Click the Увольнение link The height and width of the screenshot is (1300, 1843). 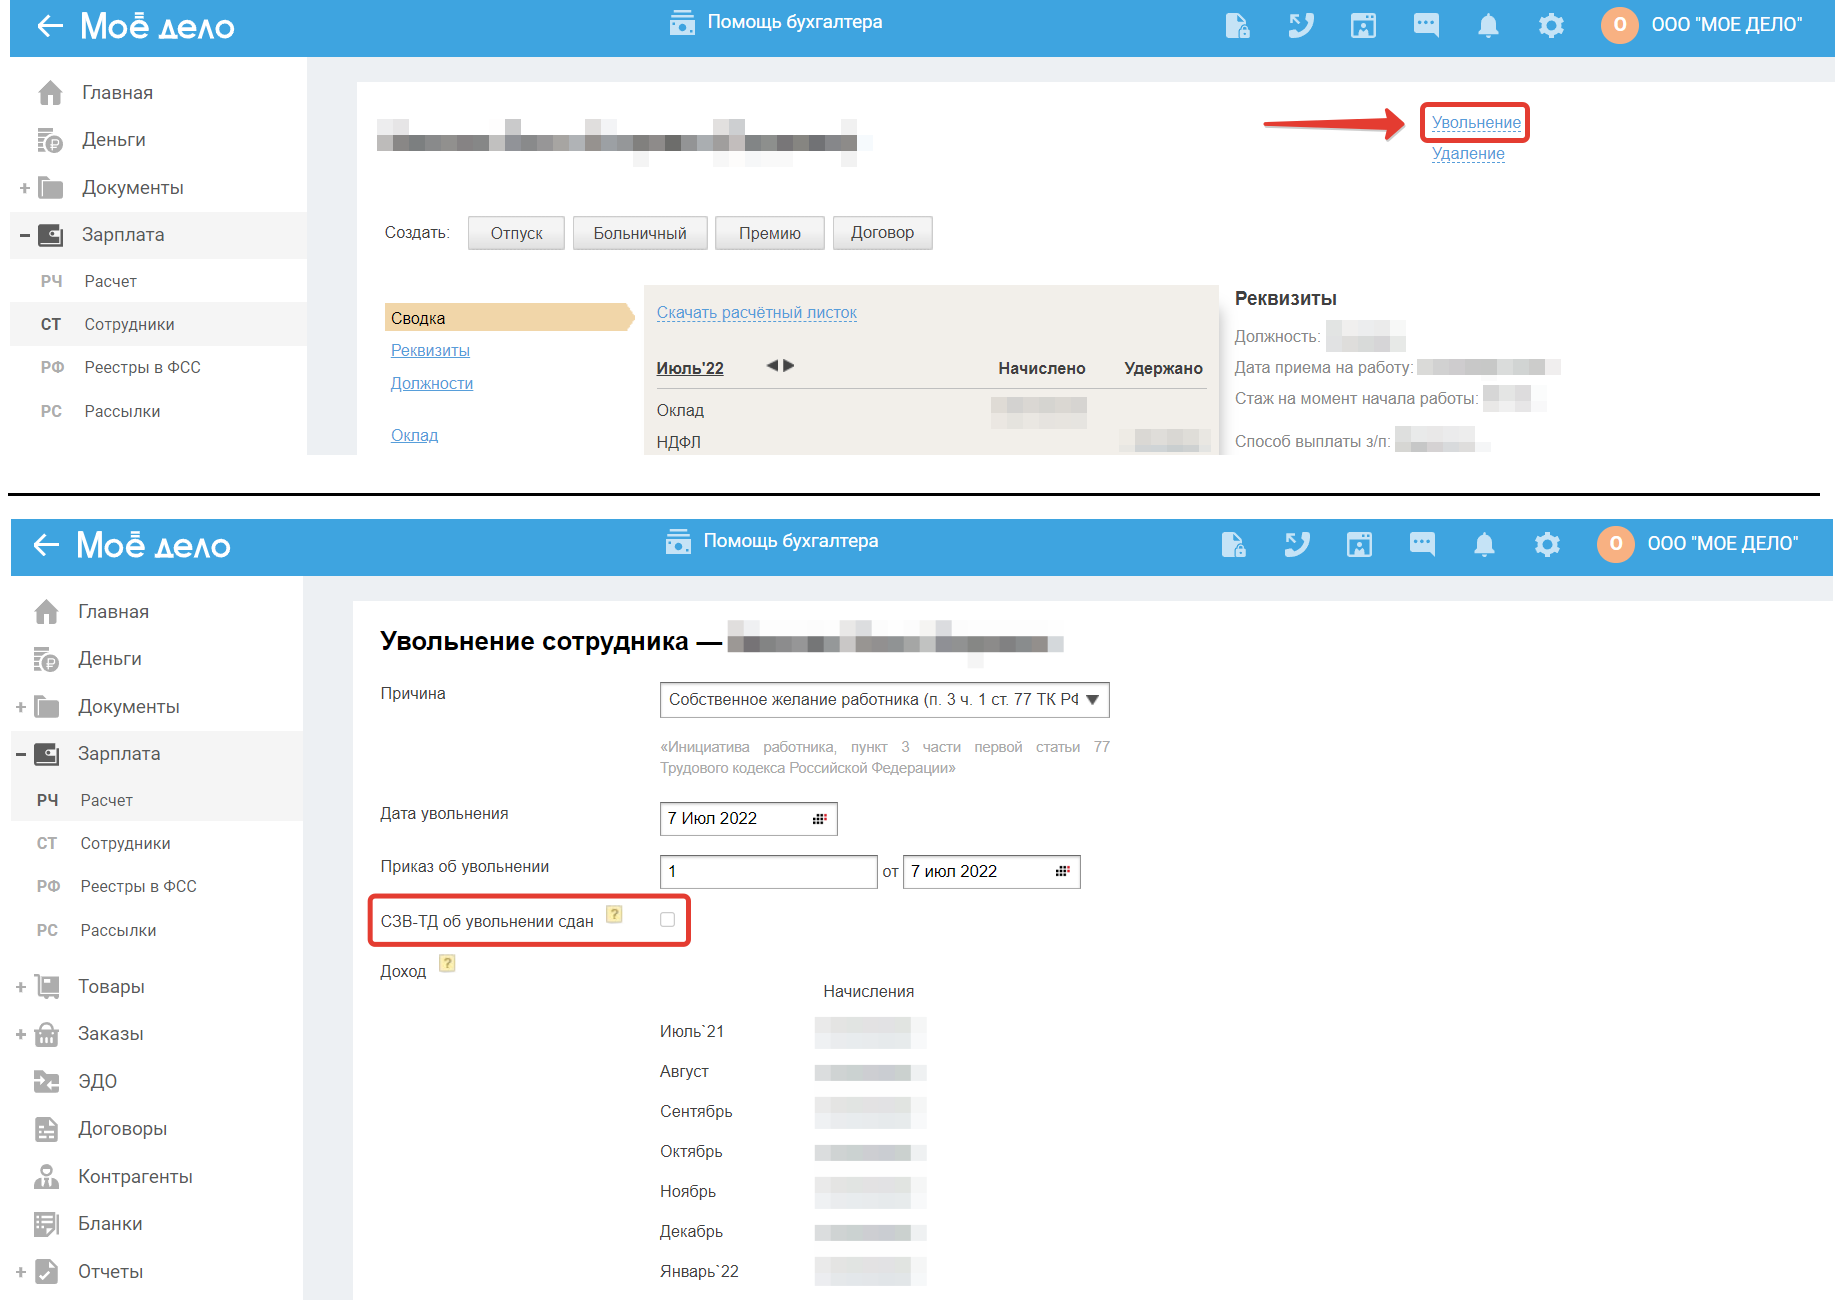[x=1476, y=122]
